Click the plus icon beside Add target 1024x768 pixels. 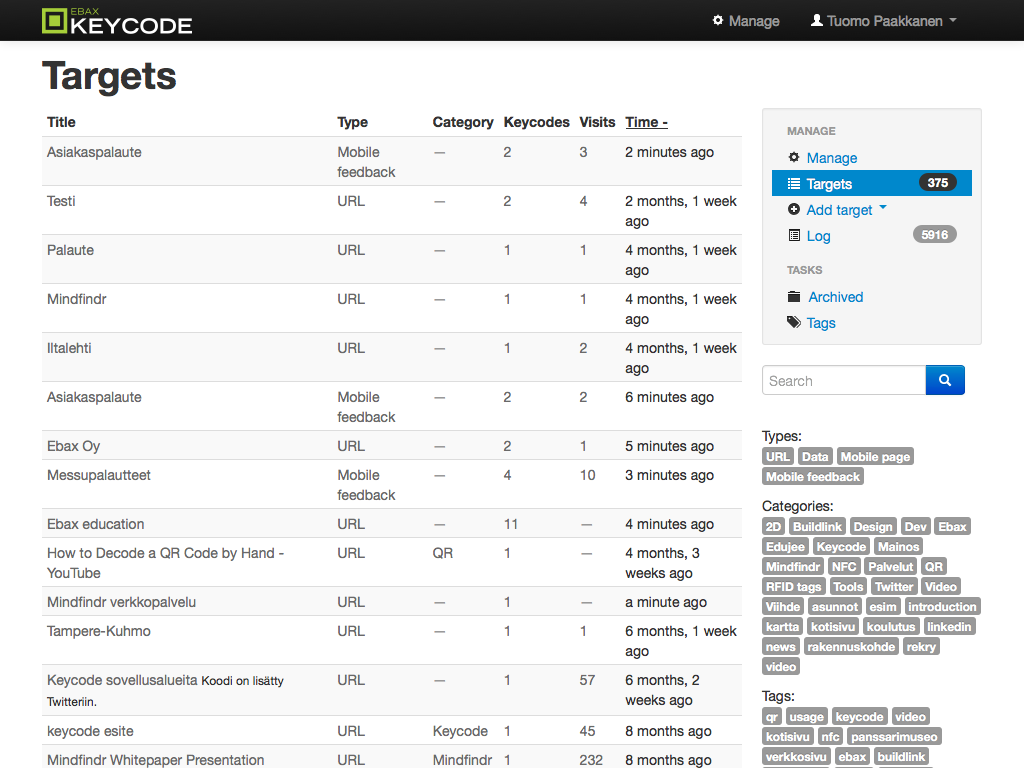[x=793, y=209]
